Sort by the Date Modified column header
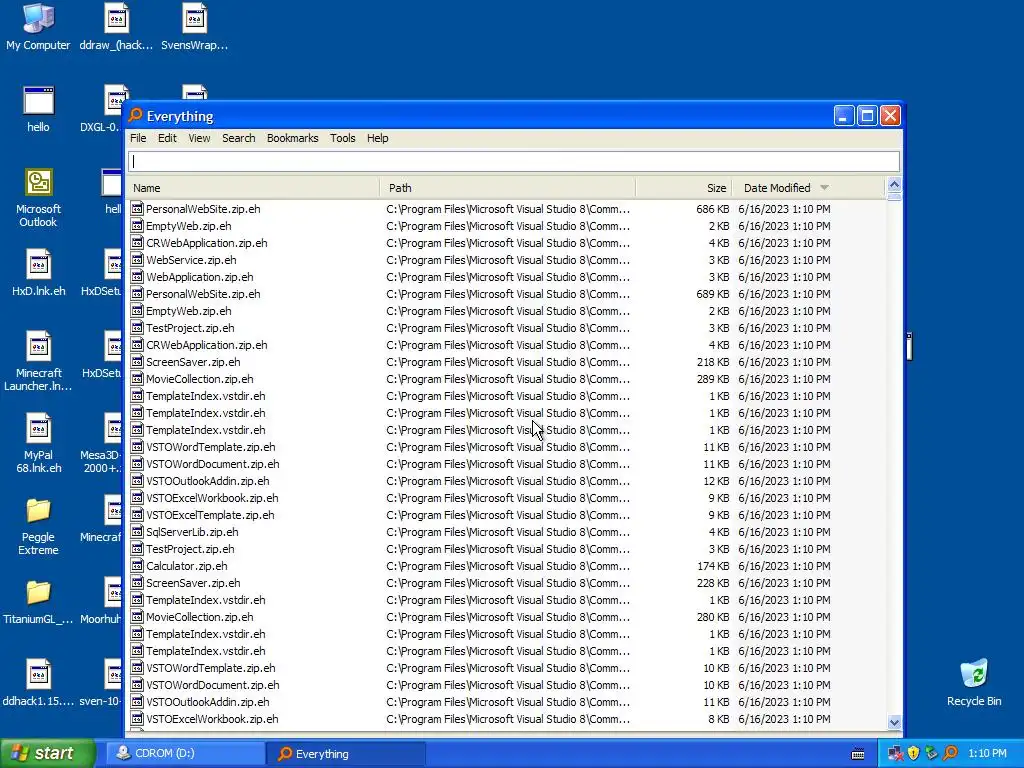Image resolution: width=1024 pixels, height=768 pixels. point(808,187)
